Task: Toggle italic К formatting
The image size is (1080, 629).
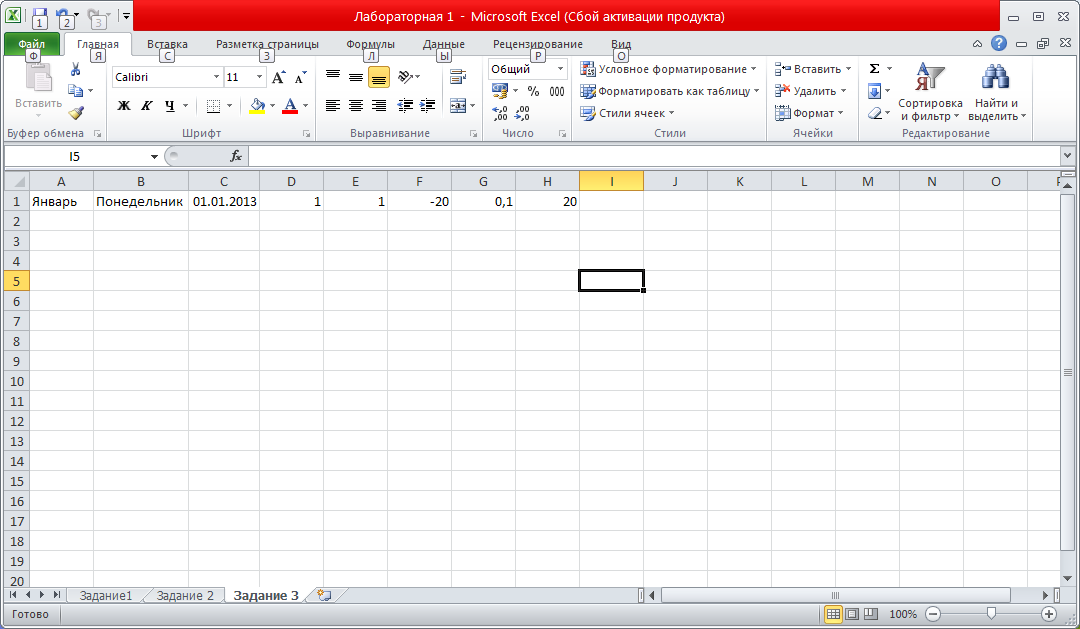Action: tap(147, 105)
